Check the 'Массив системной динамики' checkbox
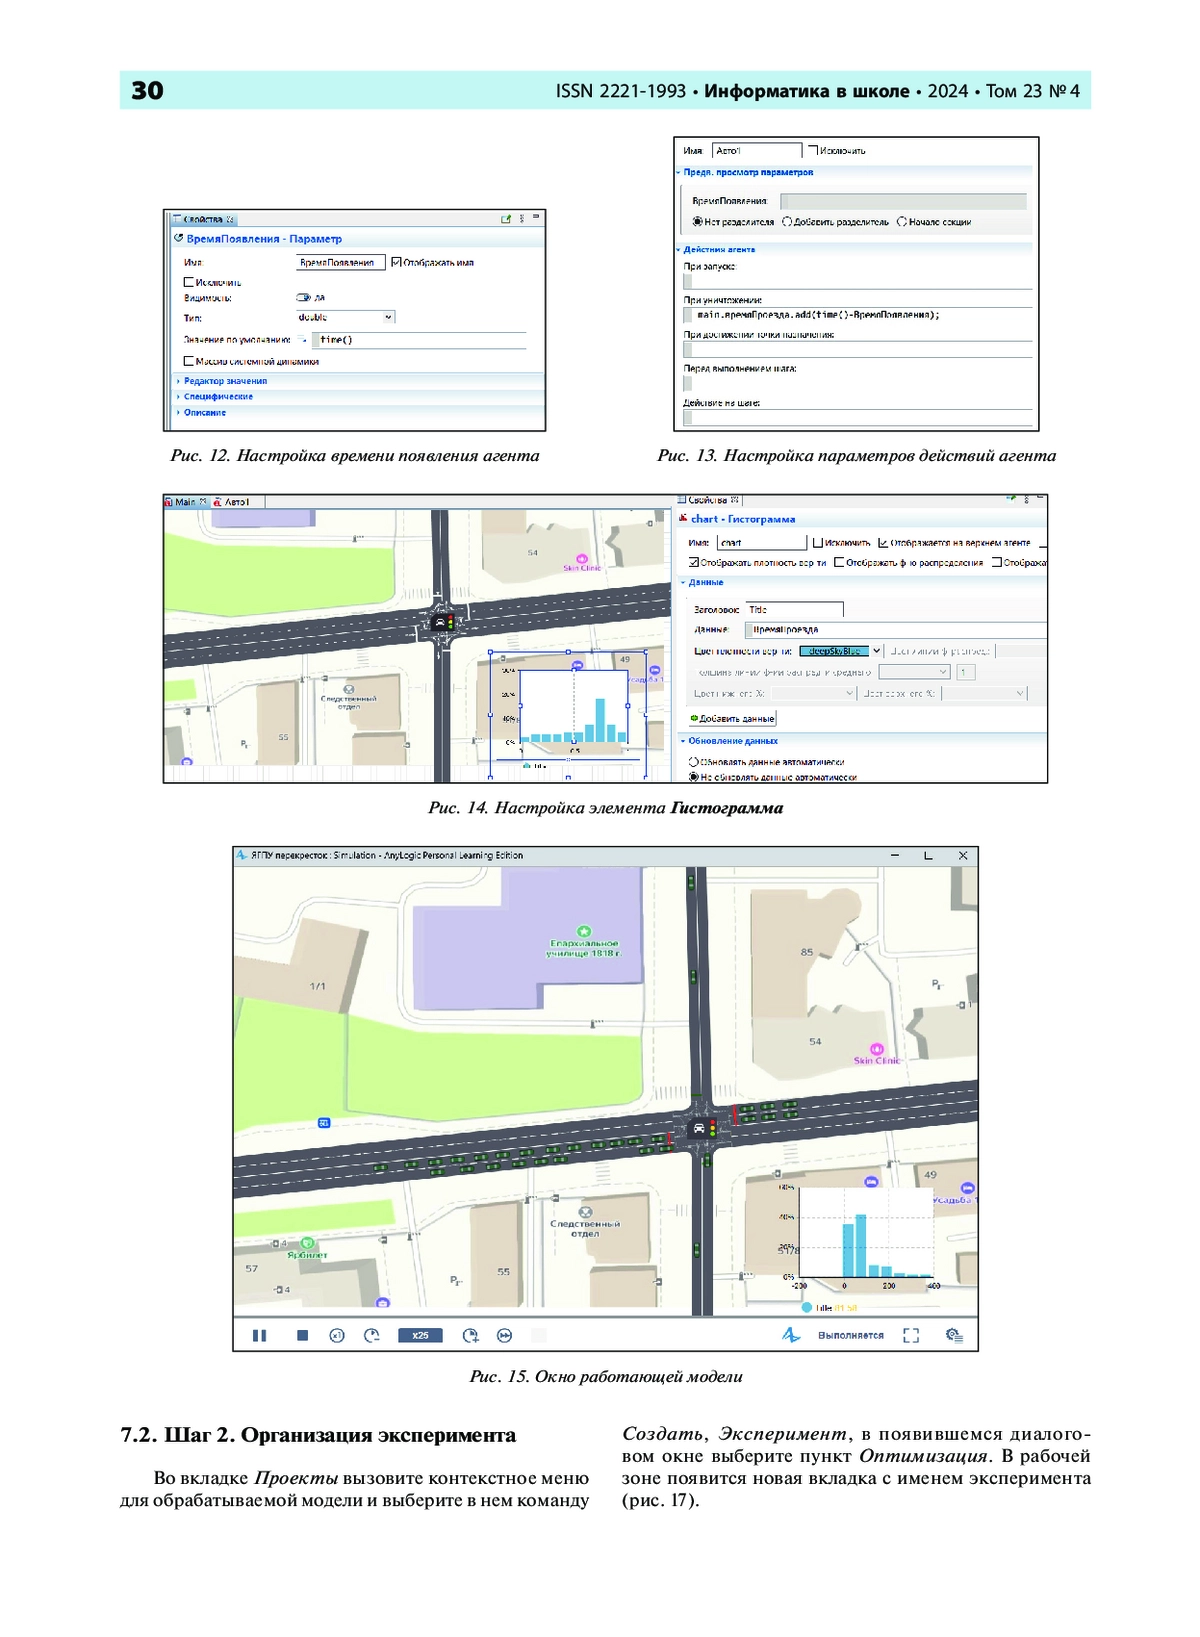 (189, 361)
